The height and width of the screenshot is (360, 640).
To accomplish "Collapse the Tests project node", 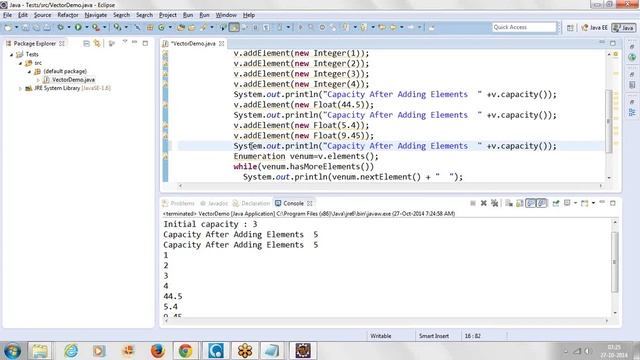I will coord(11,54).
